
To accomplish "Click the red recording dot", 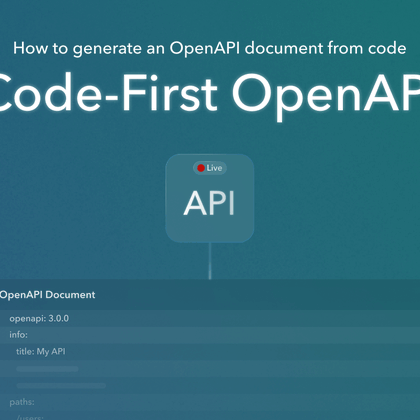I will point(201,168).
